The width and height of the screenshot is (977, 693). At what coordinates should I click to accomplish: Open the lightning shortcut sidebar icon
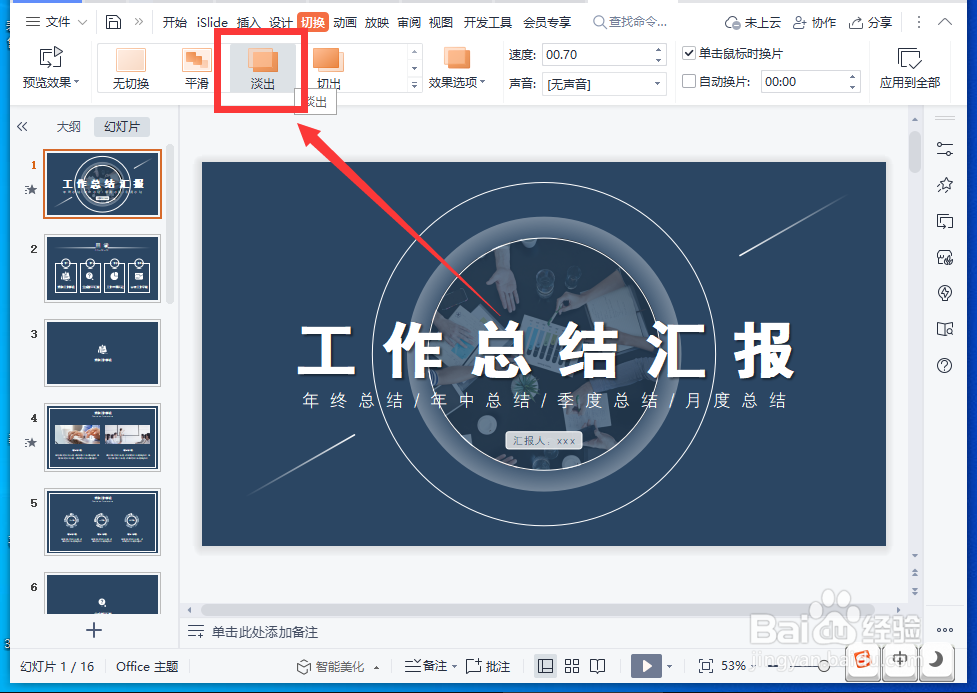click(945, 293)
